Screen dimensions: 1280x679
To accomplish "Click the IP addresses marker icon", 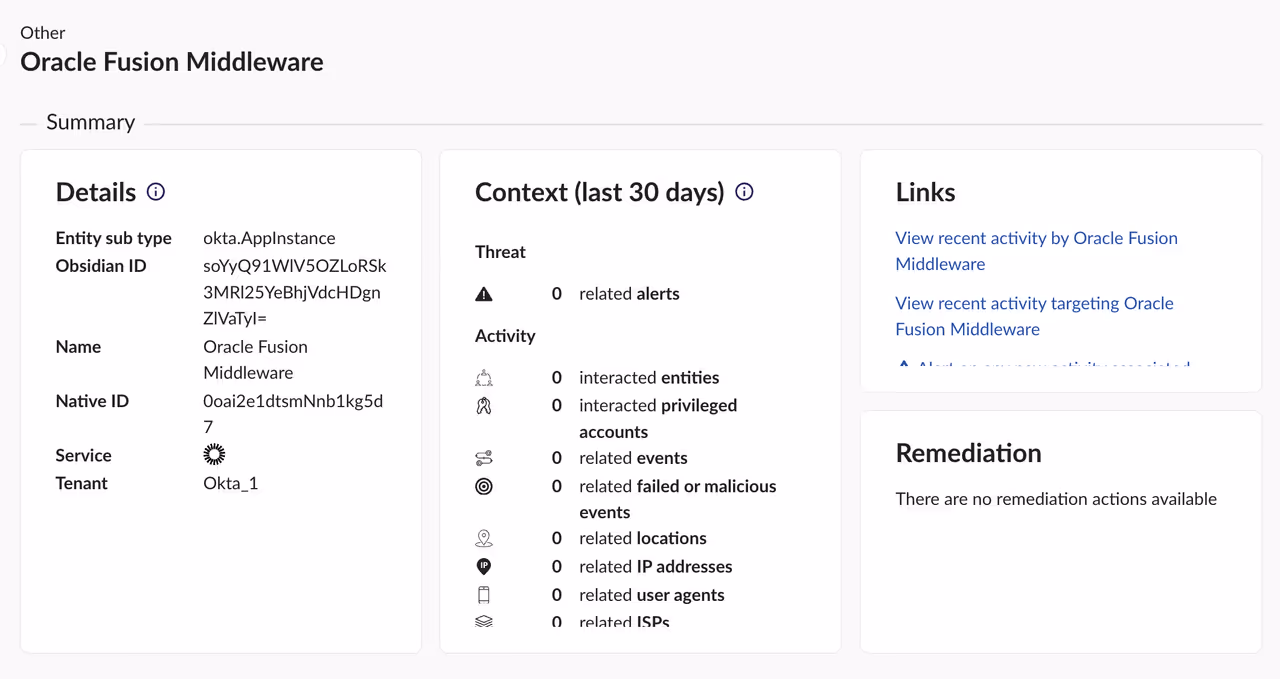I will coord(484,567).
